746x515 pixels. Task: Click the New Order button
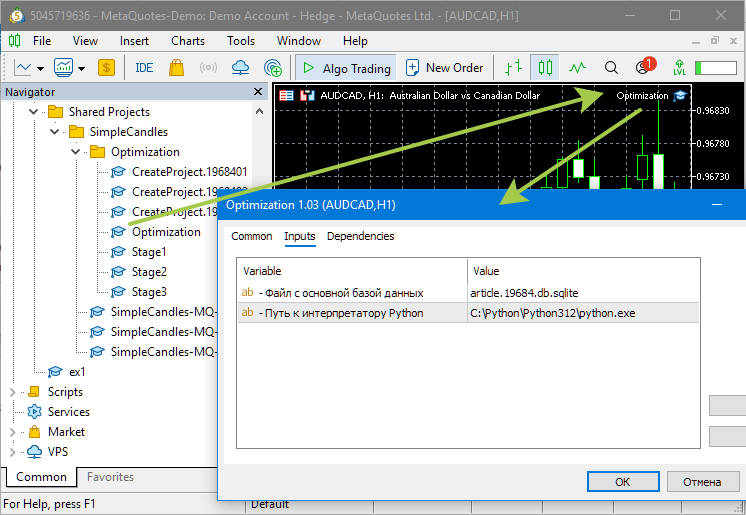coord(444,68)
